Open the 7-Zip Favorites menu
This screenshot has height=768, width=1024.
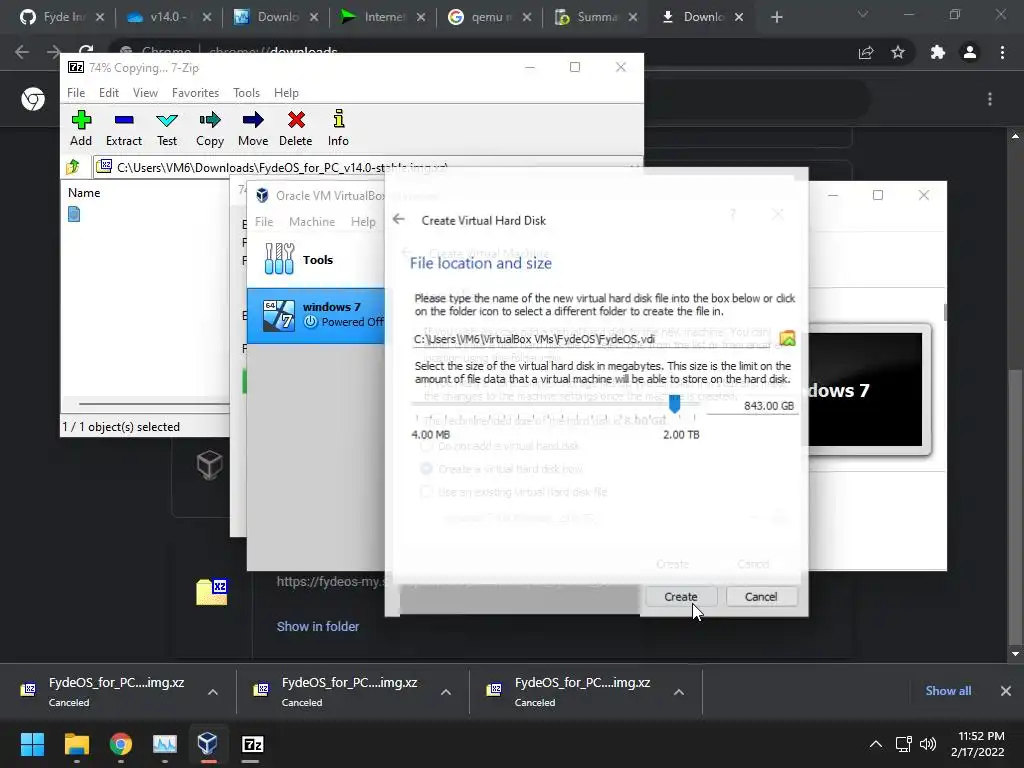point(195,93)
